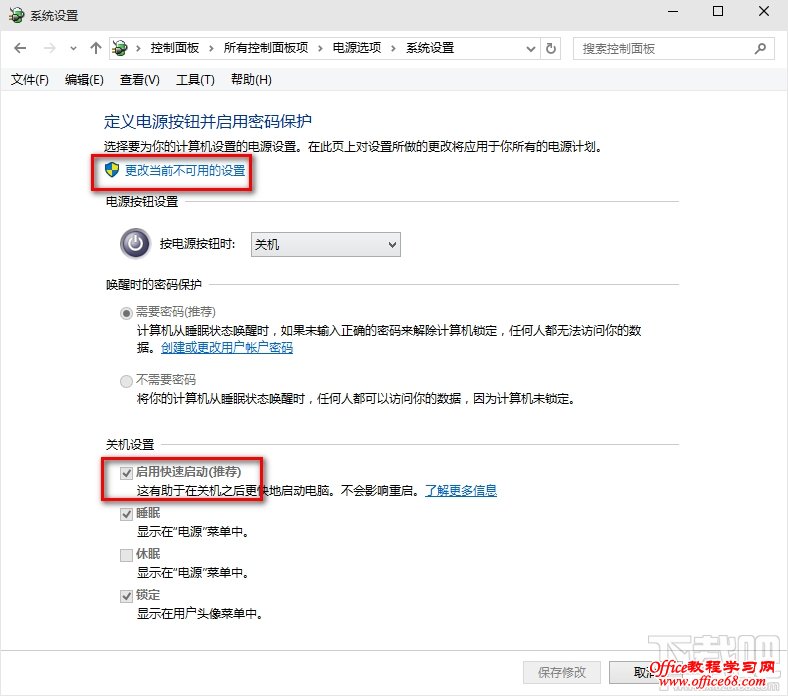
Task: Open 按电源按钮时 dropdown set to 关机
Action: pyautogui.click(x=326, y=244)
